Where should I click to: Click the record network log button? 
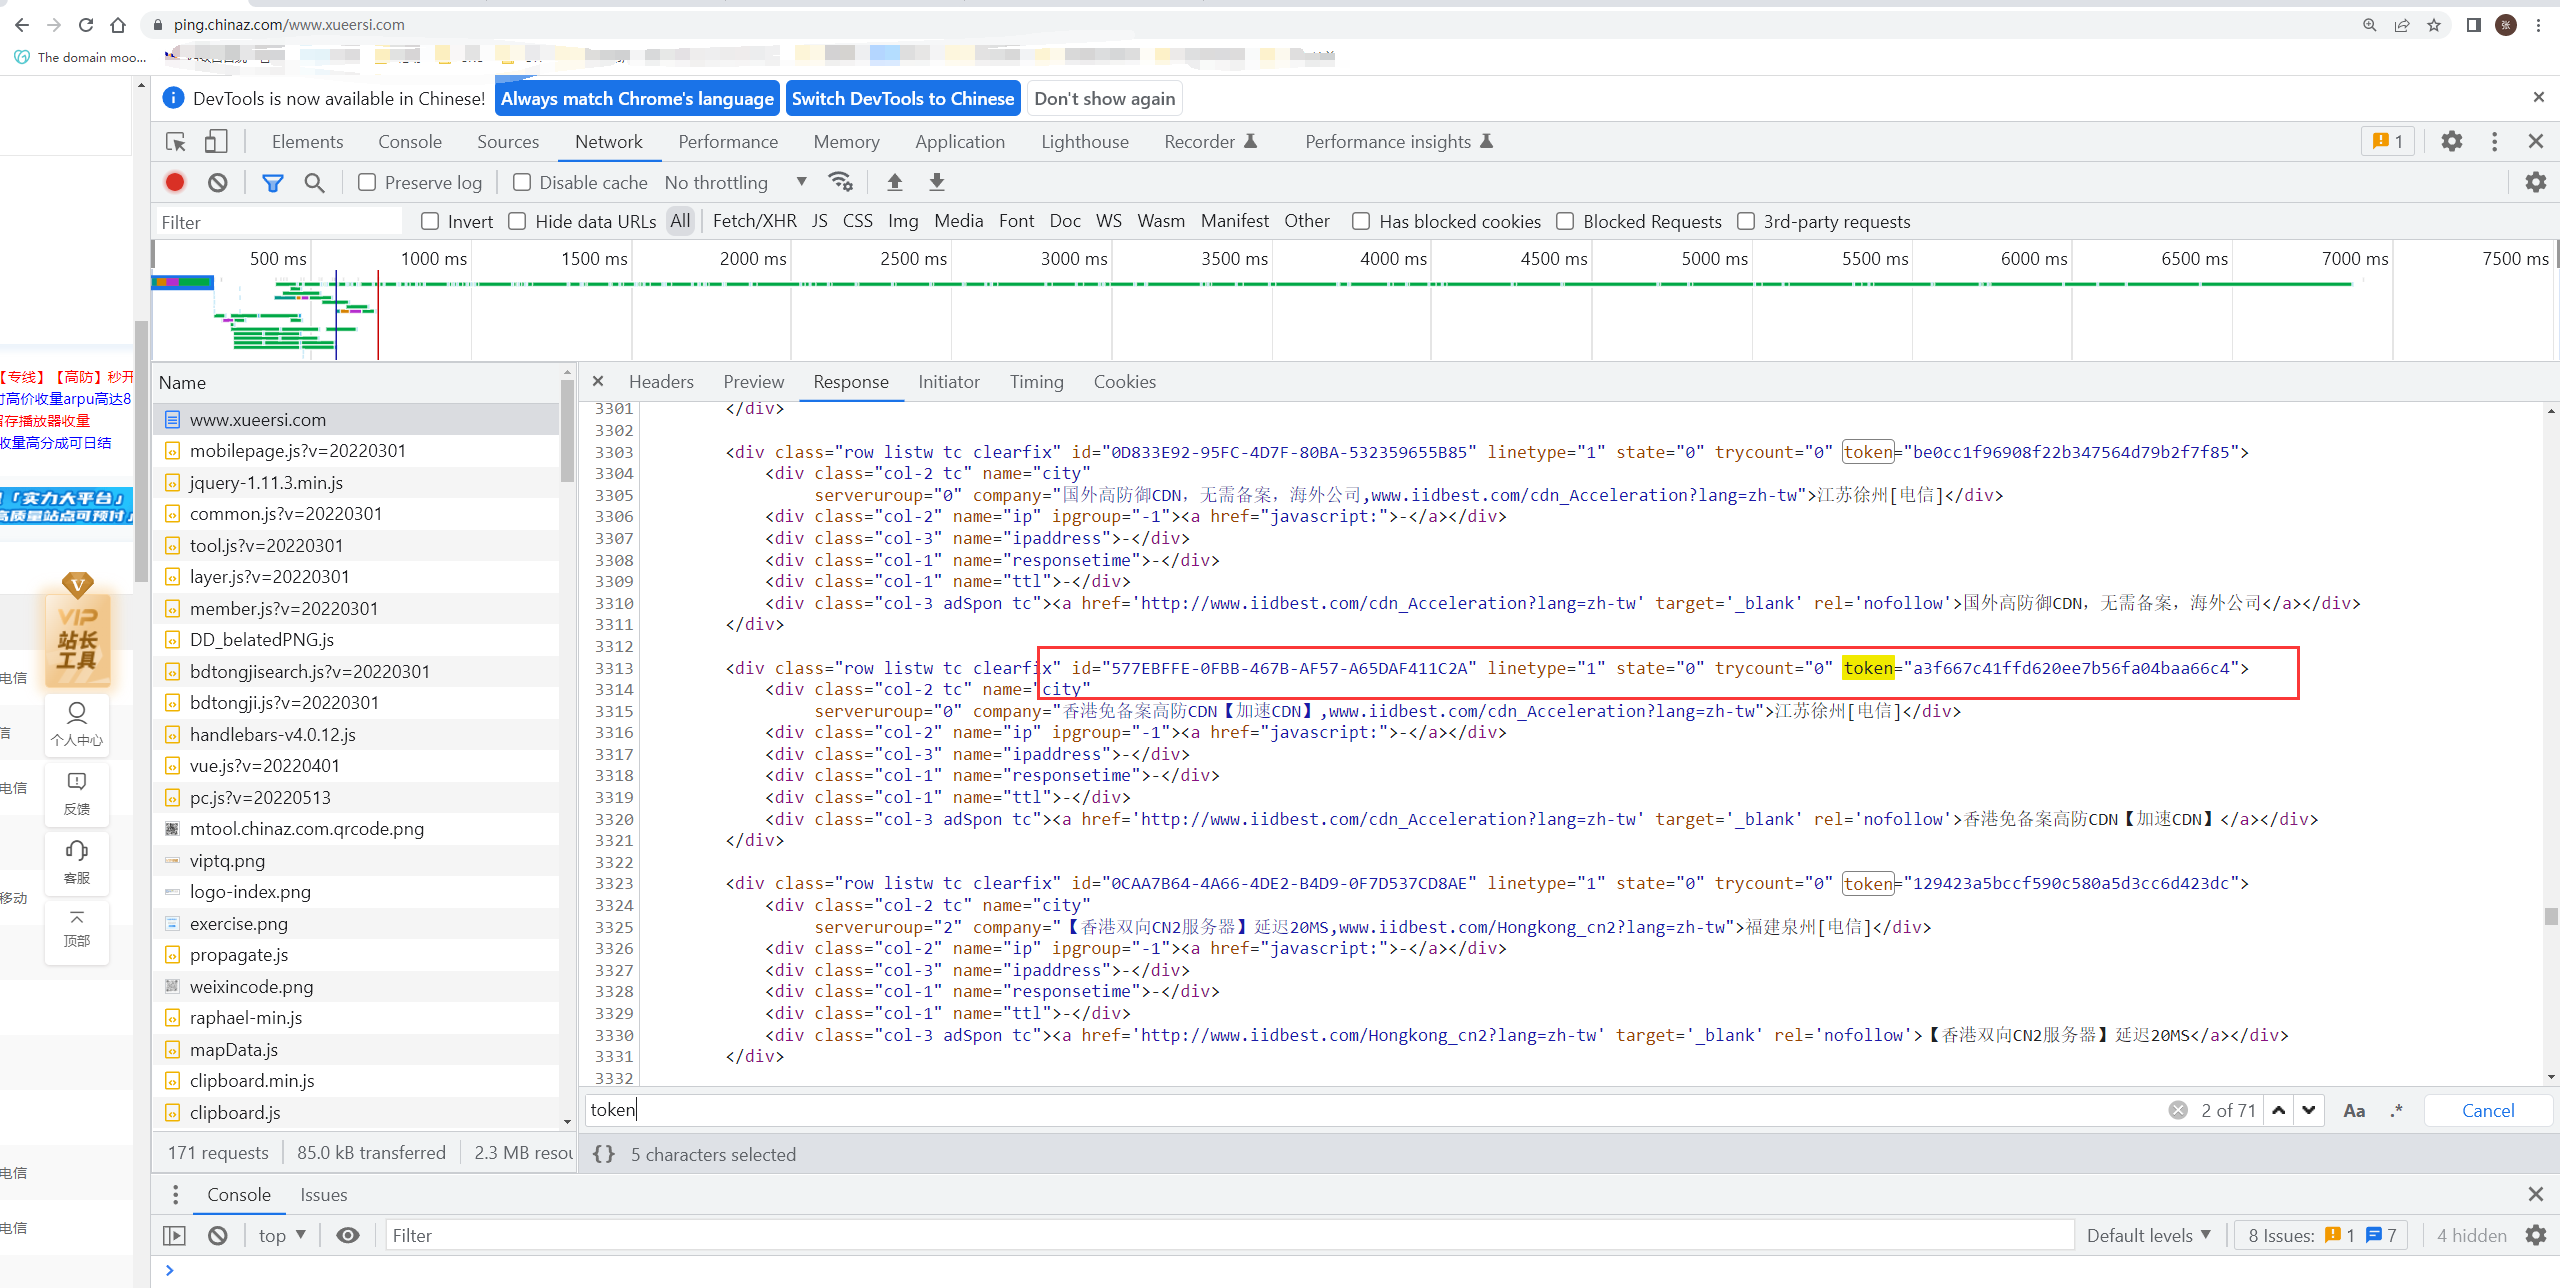tap(175, 182)
